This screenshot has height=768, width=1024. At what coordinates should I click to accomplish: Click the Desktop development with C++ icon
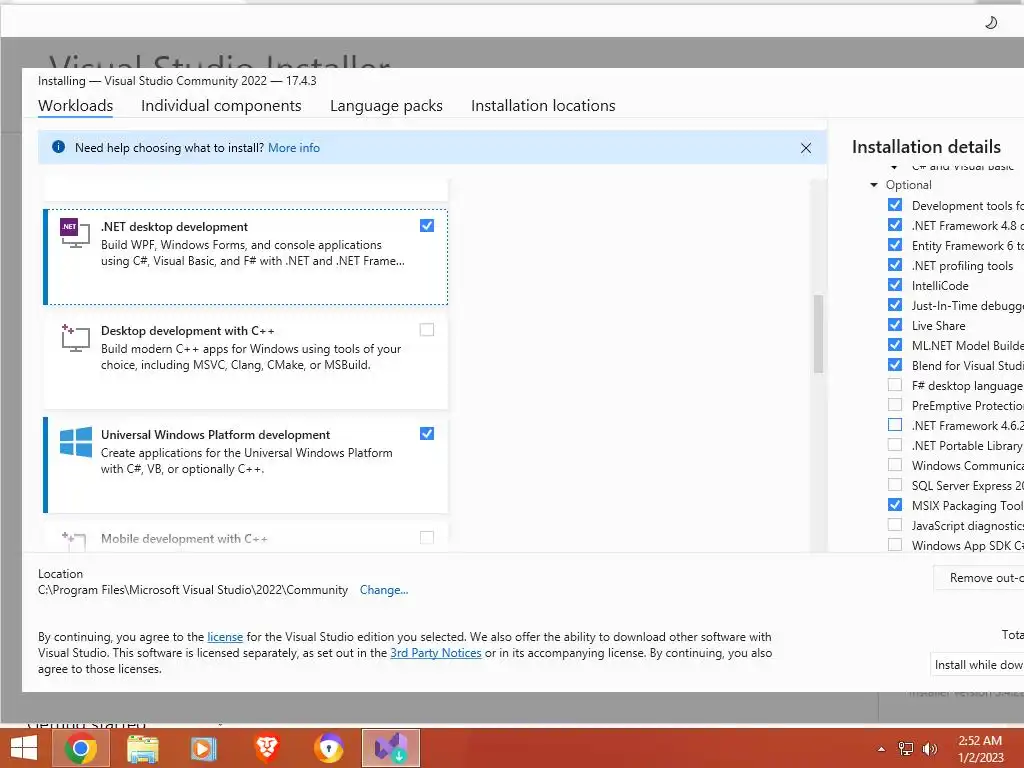74,338
